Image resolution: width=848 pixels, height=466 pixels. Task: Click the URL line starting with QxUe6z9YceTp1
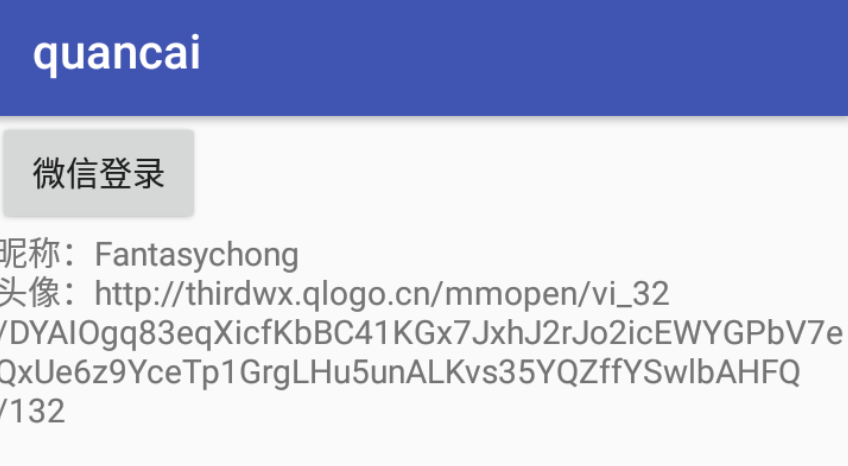(x=400, y=372)
